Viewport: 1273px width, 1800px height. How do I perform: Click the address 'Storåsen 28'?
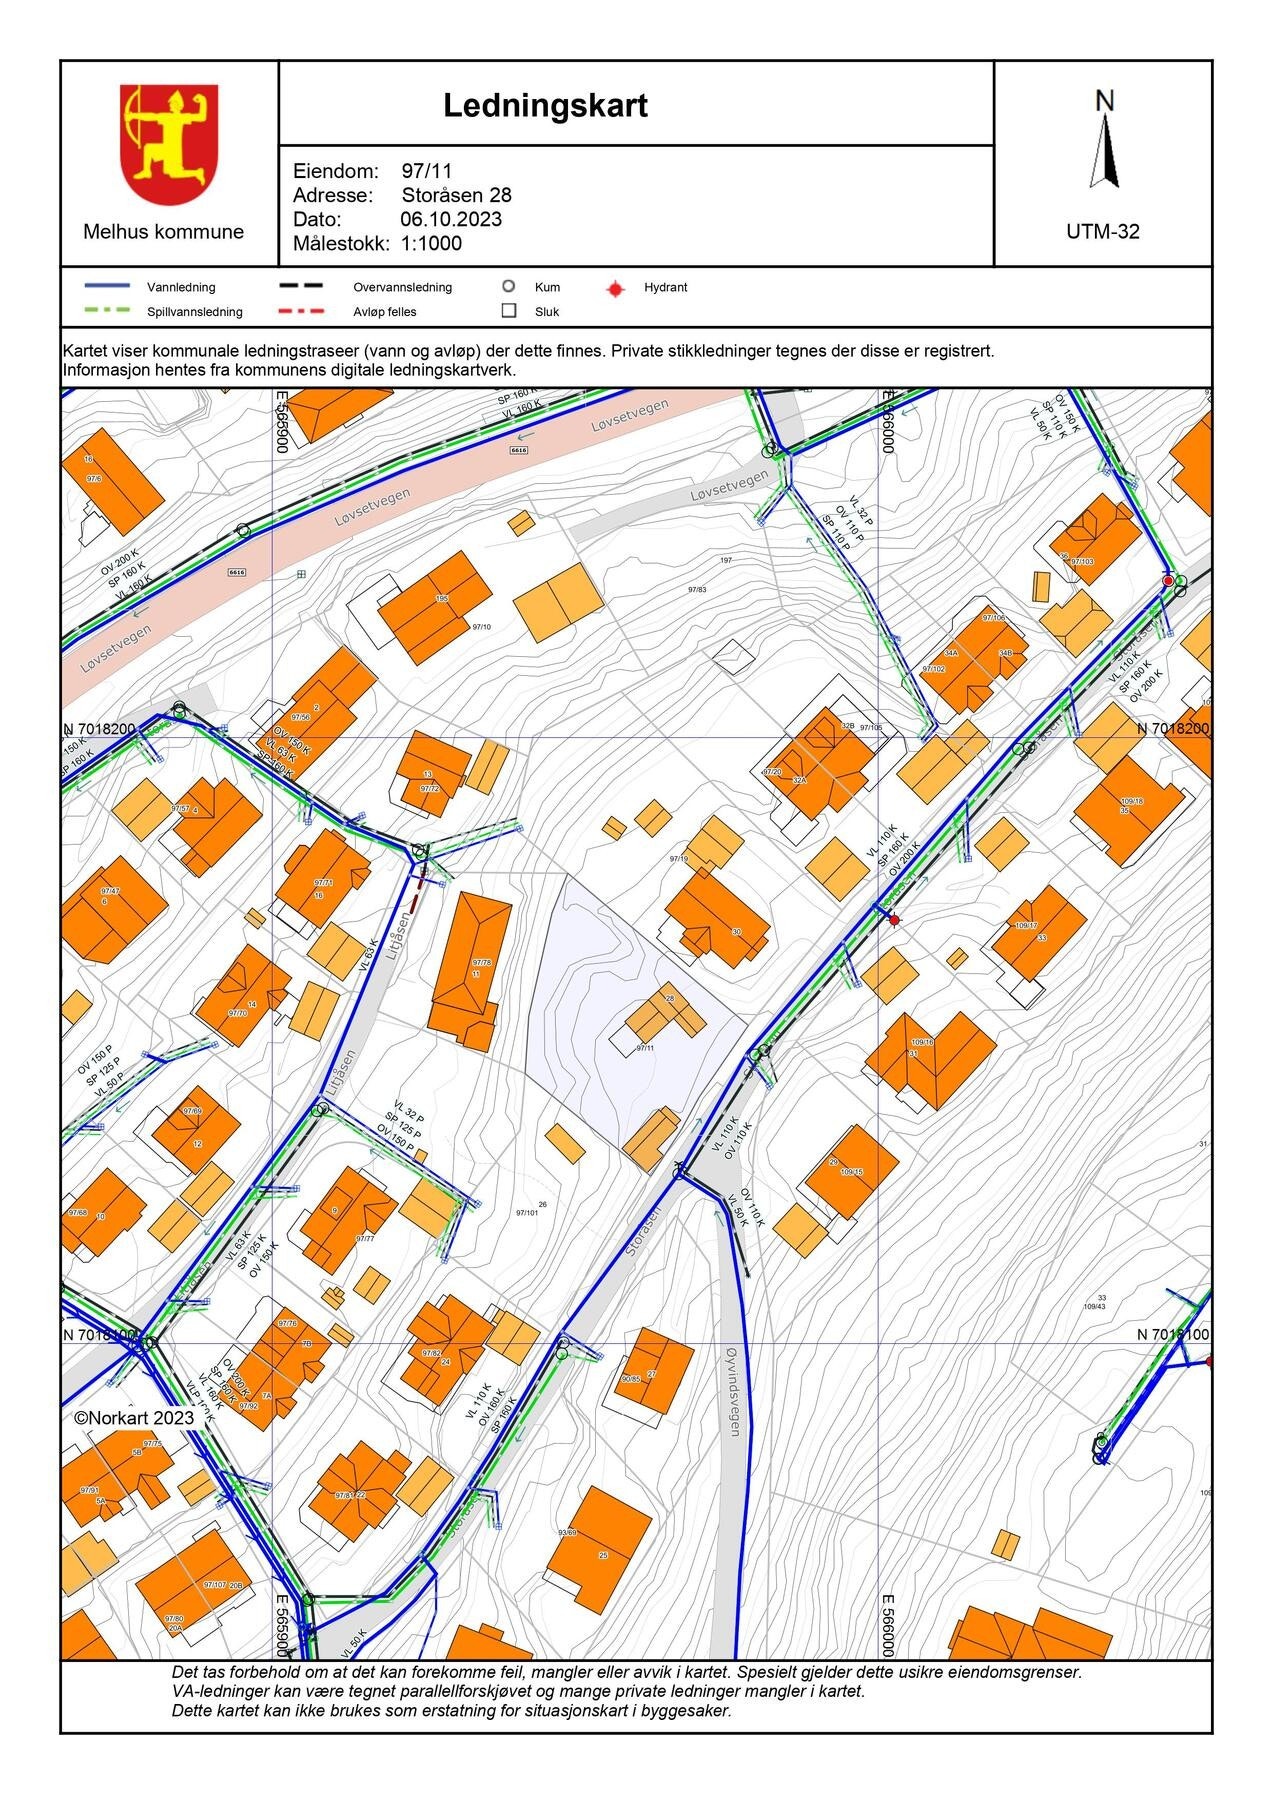(x=457, y=195)
